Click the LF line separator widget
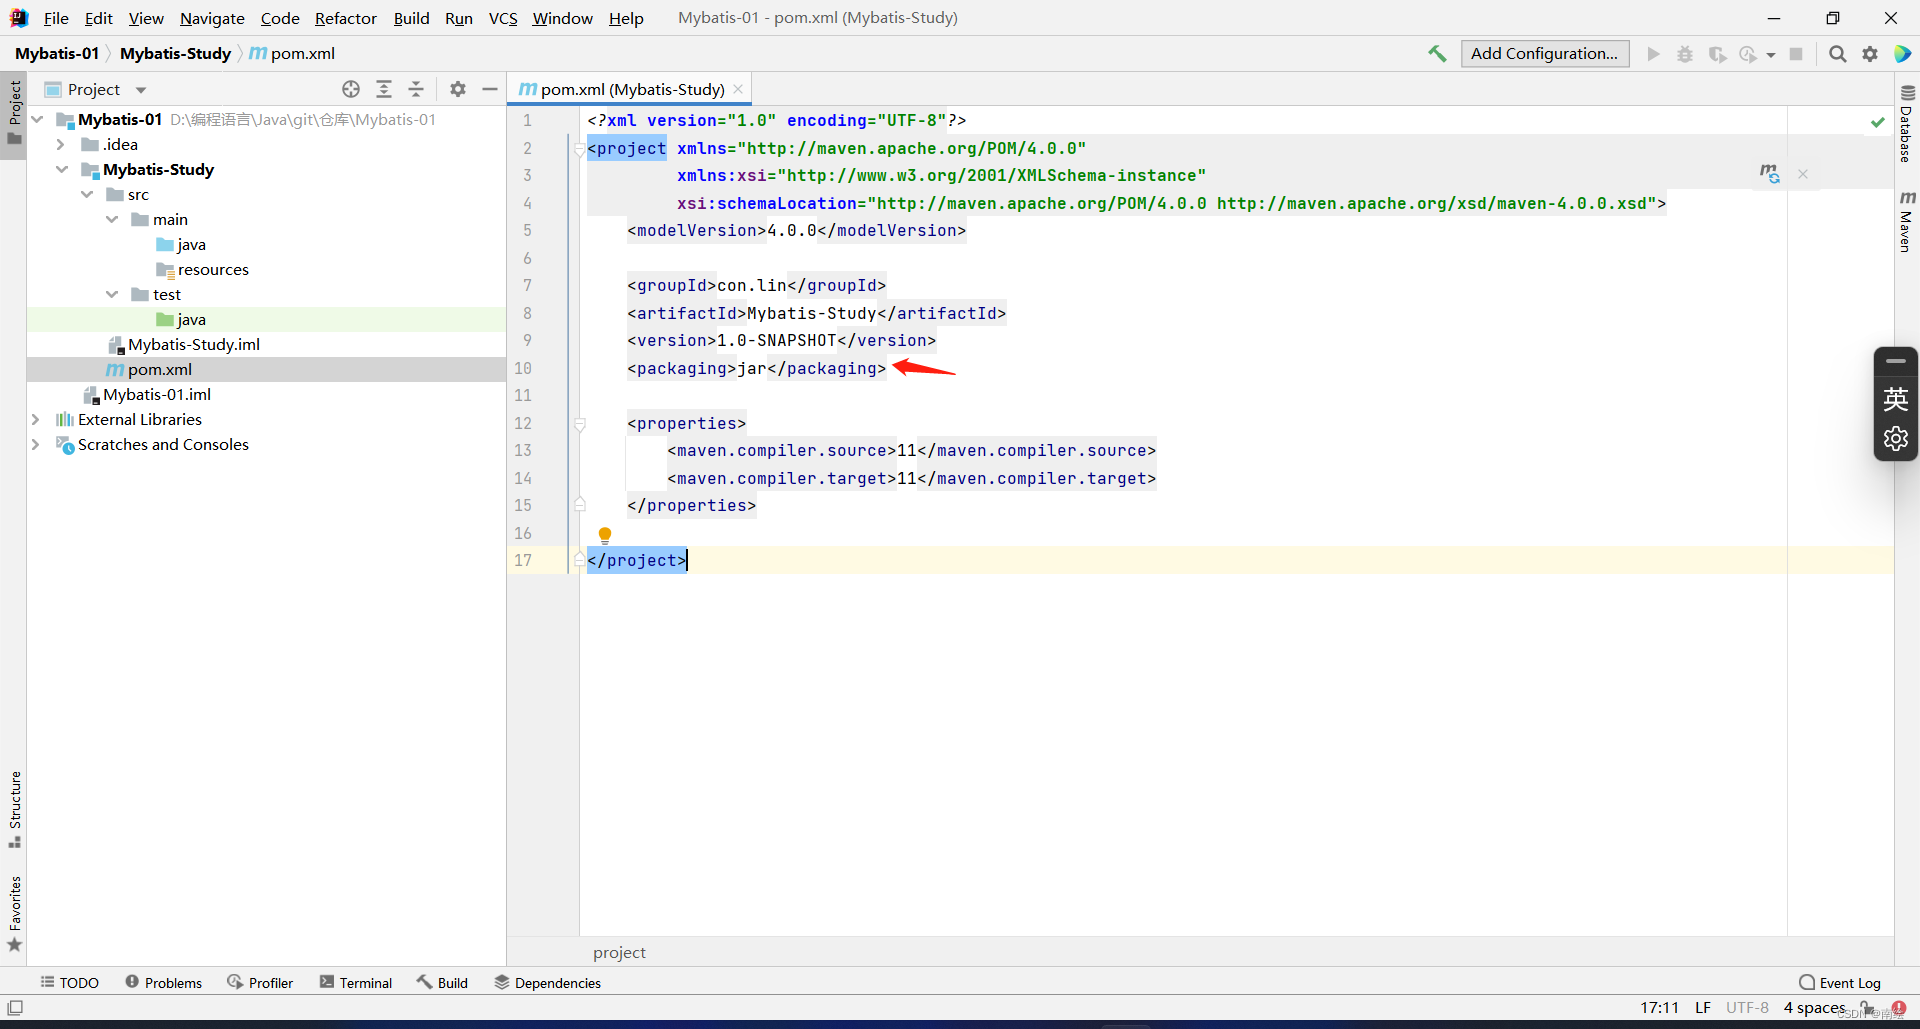 click(x=1703, y=1008)
